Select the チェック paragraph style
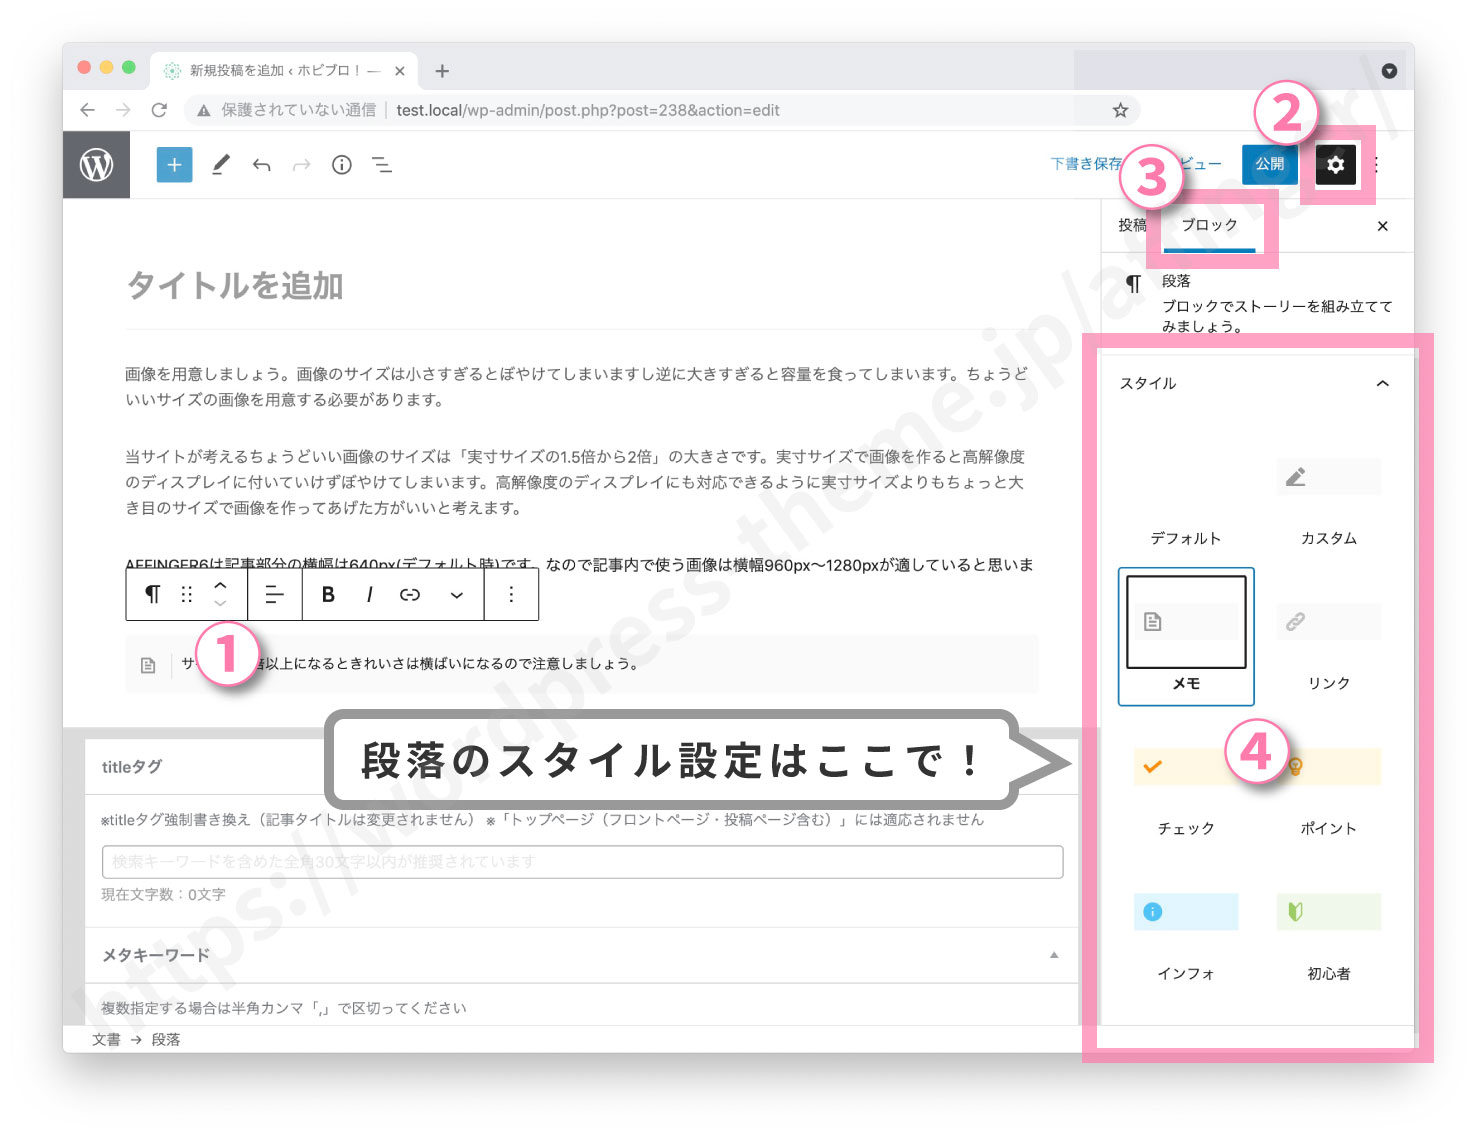1476x1135 pixels. [x=1186, y=783]
